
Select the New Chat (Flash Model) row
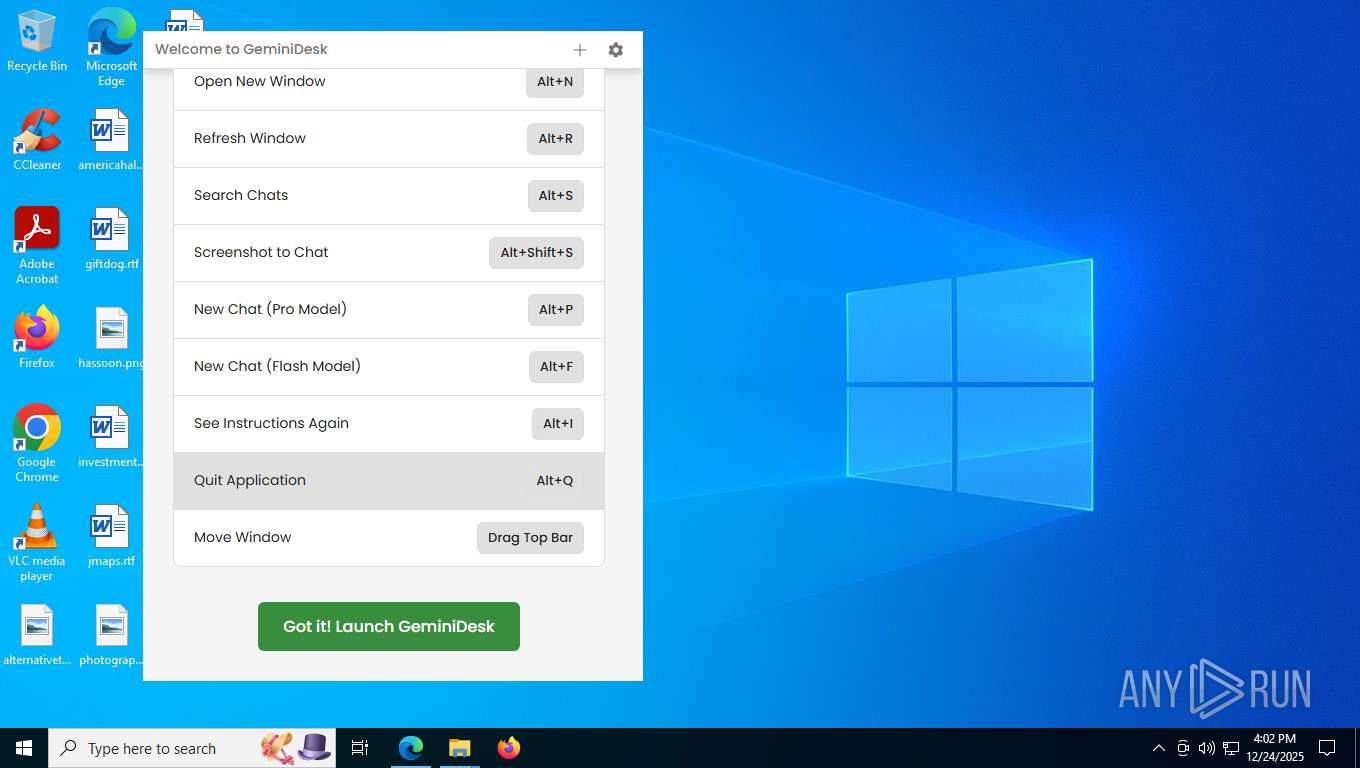(389, 367)
